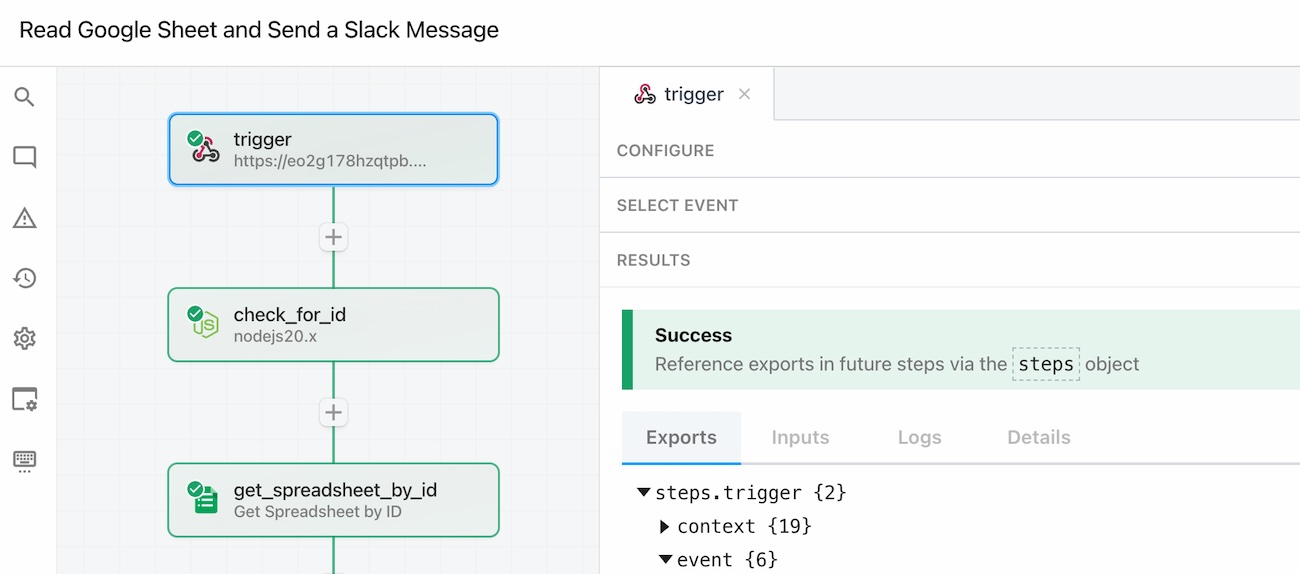Screen dimensions: 1300x574
Task: Expand the CONFIGURE section
Action: (x=665, y=151)
